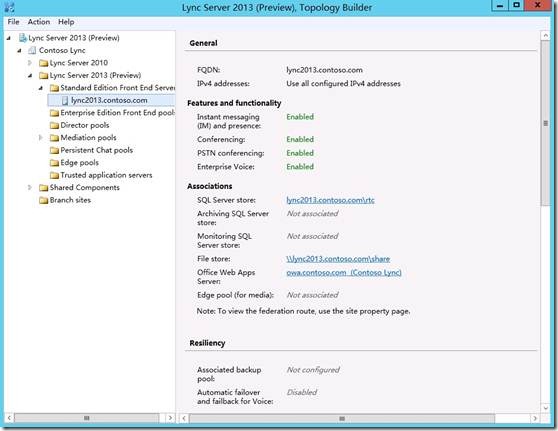
Task: Select Enterprise Edition Front End pools item
Action: 117,113
